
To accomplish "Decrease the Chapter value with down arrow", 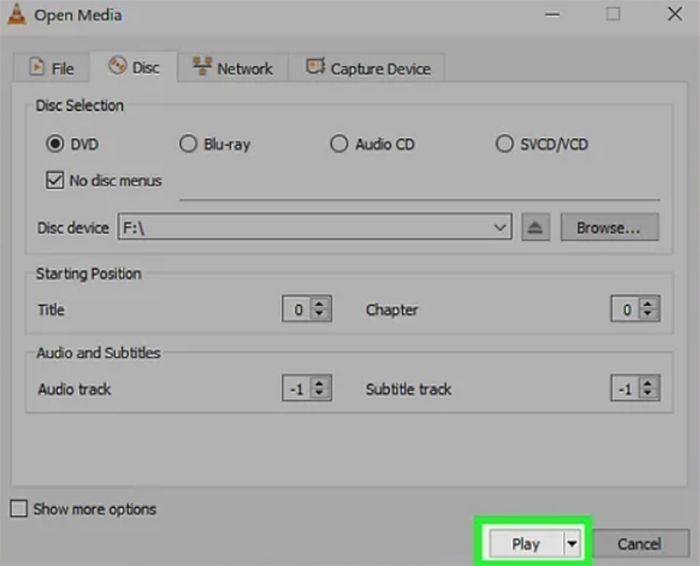I will (x=648, y=314).
